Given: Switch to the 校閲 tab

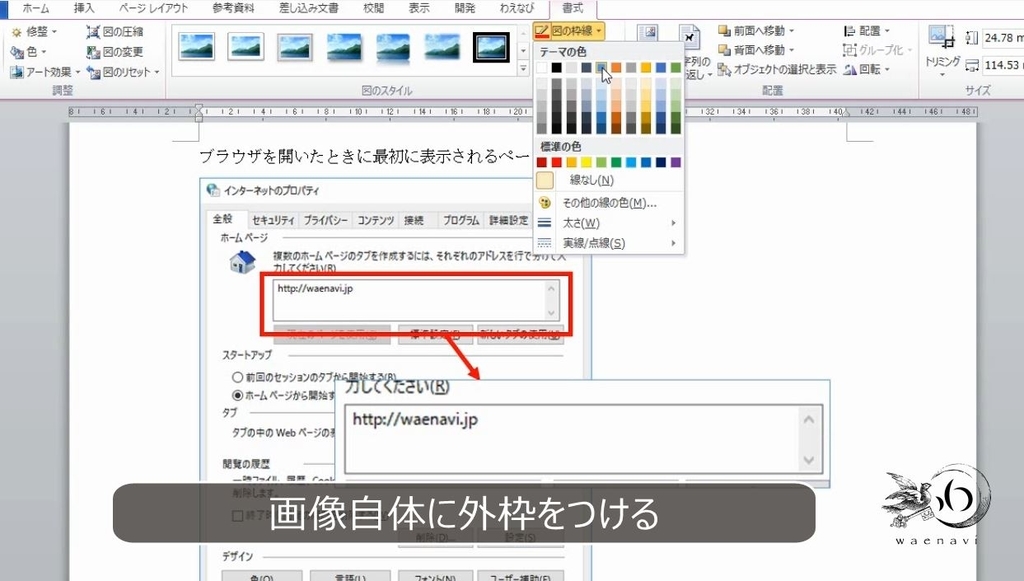Looking at the screenshot, I should click(x=373, y=8).
